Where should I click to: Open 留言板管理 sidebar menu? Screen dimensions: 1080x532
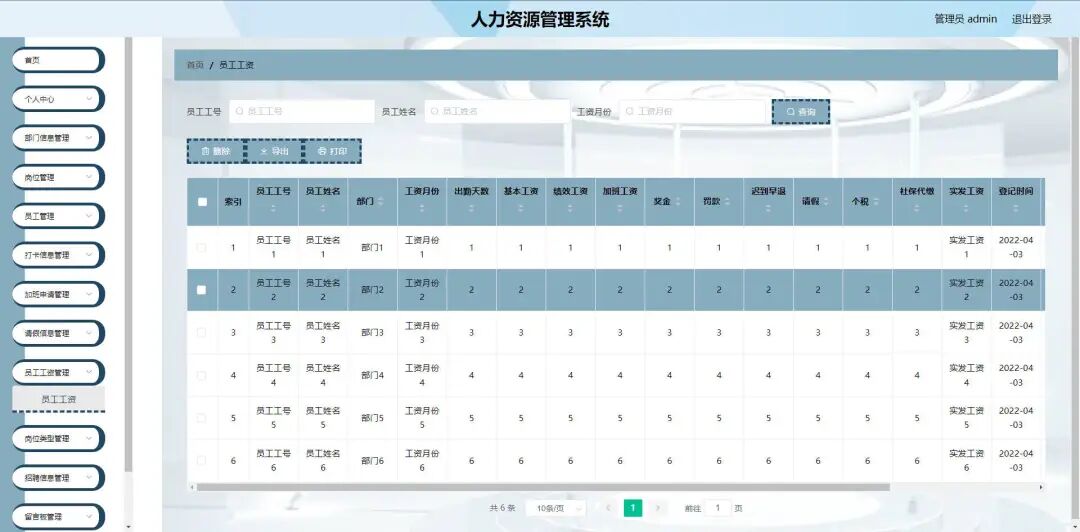pyautogui.click(x=58, y=516)
